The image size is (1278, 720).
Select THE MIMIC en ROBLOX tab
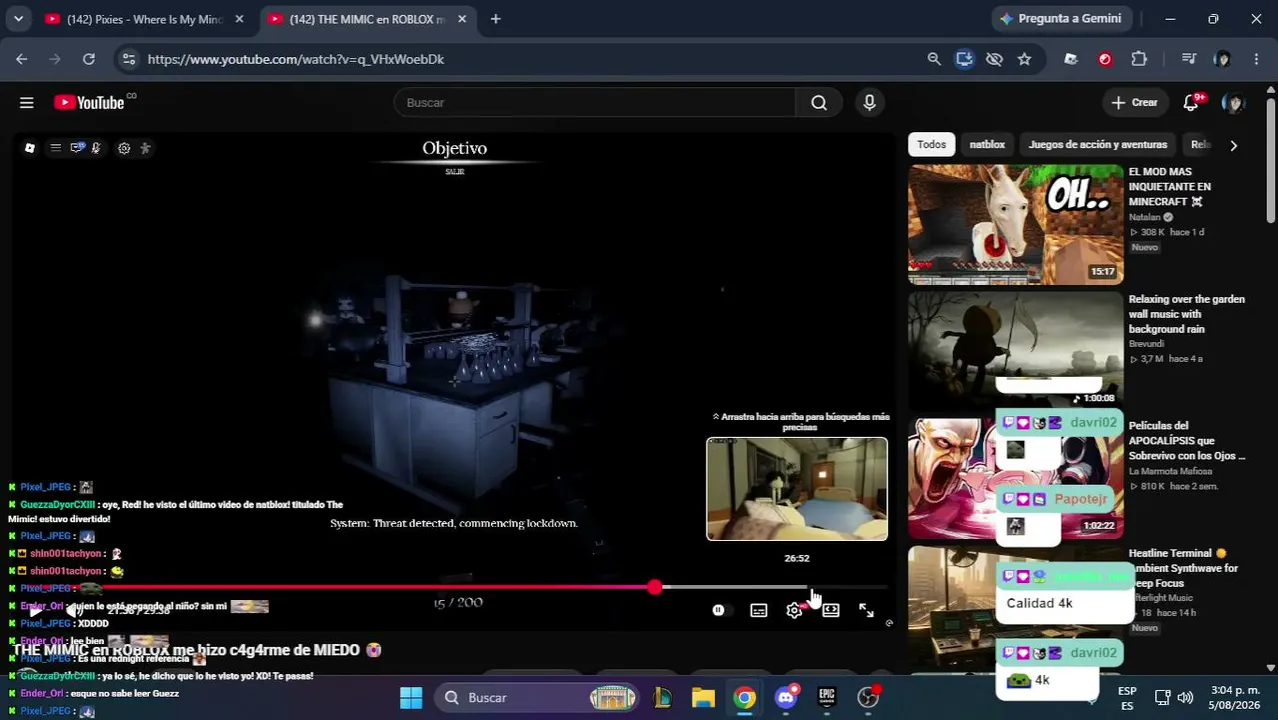[x=366, y=19]
